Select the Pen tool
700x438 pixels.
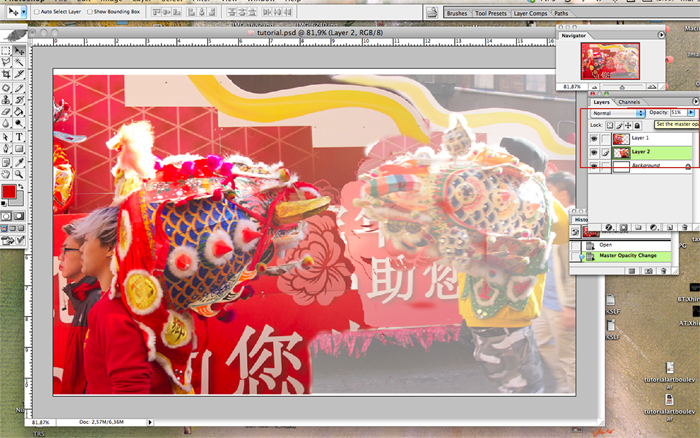coord(6,149)
